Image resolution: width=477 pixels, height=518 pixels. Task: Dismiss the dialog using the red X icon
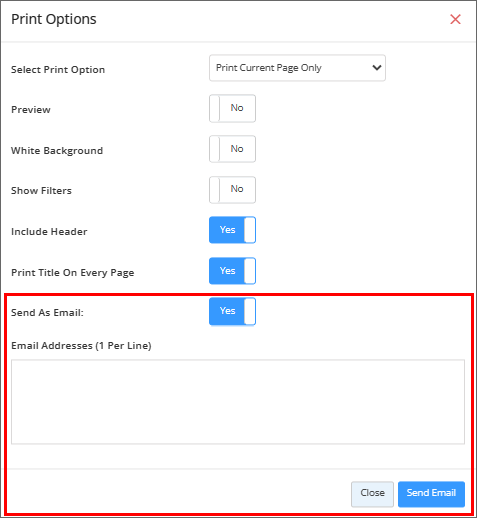coord(455,19)
